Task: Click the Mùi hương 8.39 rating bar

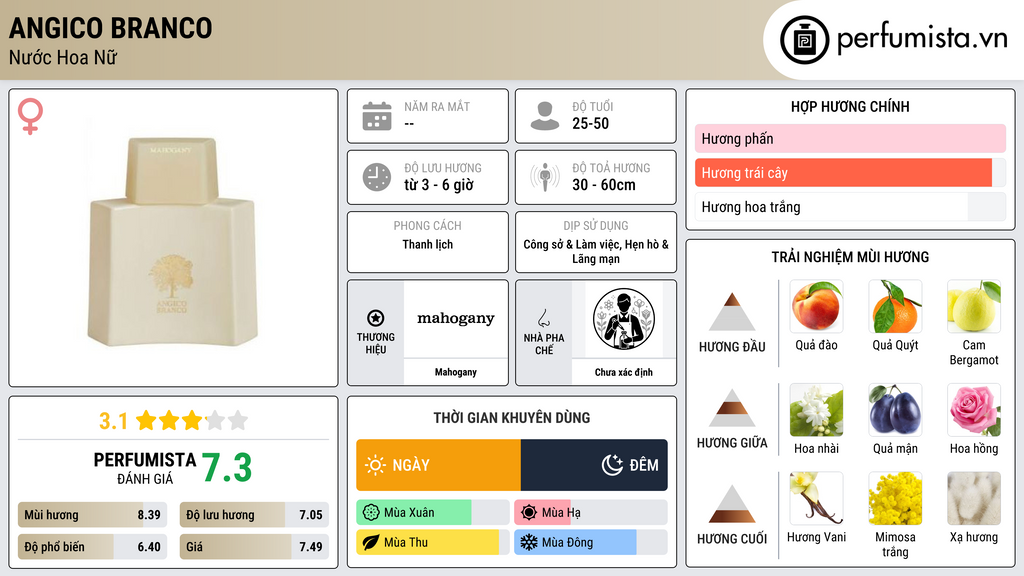Action: 92,515
